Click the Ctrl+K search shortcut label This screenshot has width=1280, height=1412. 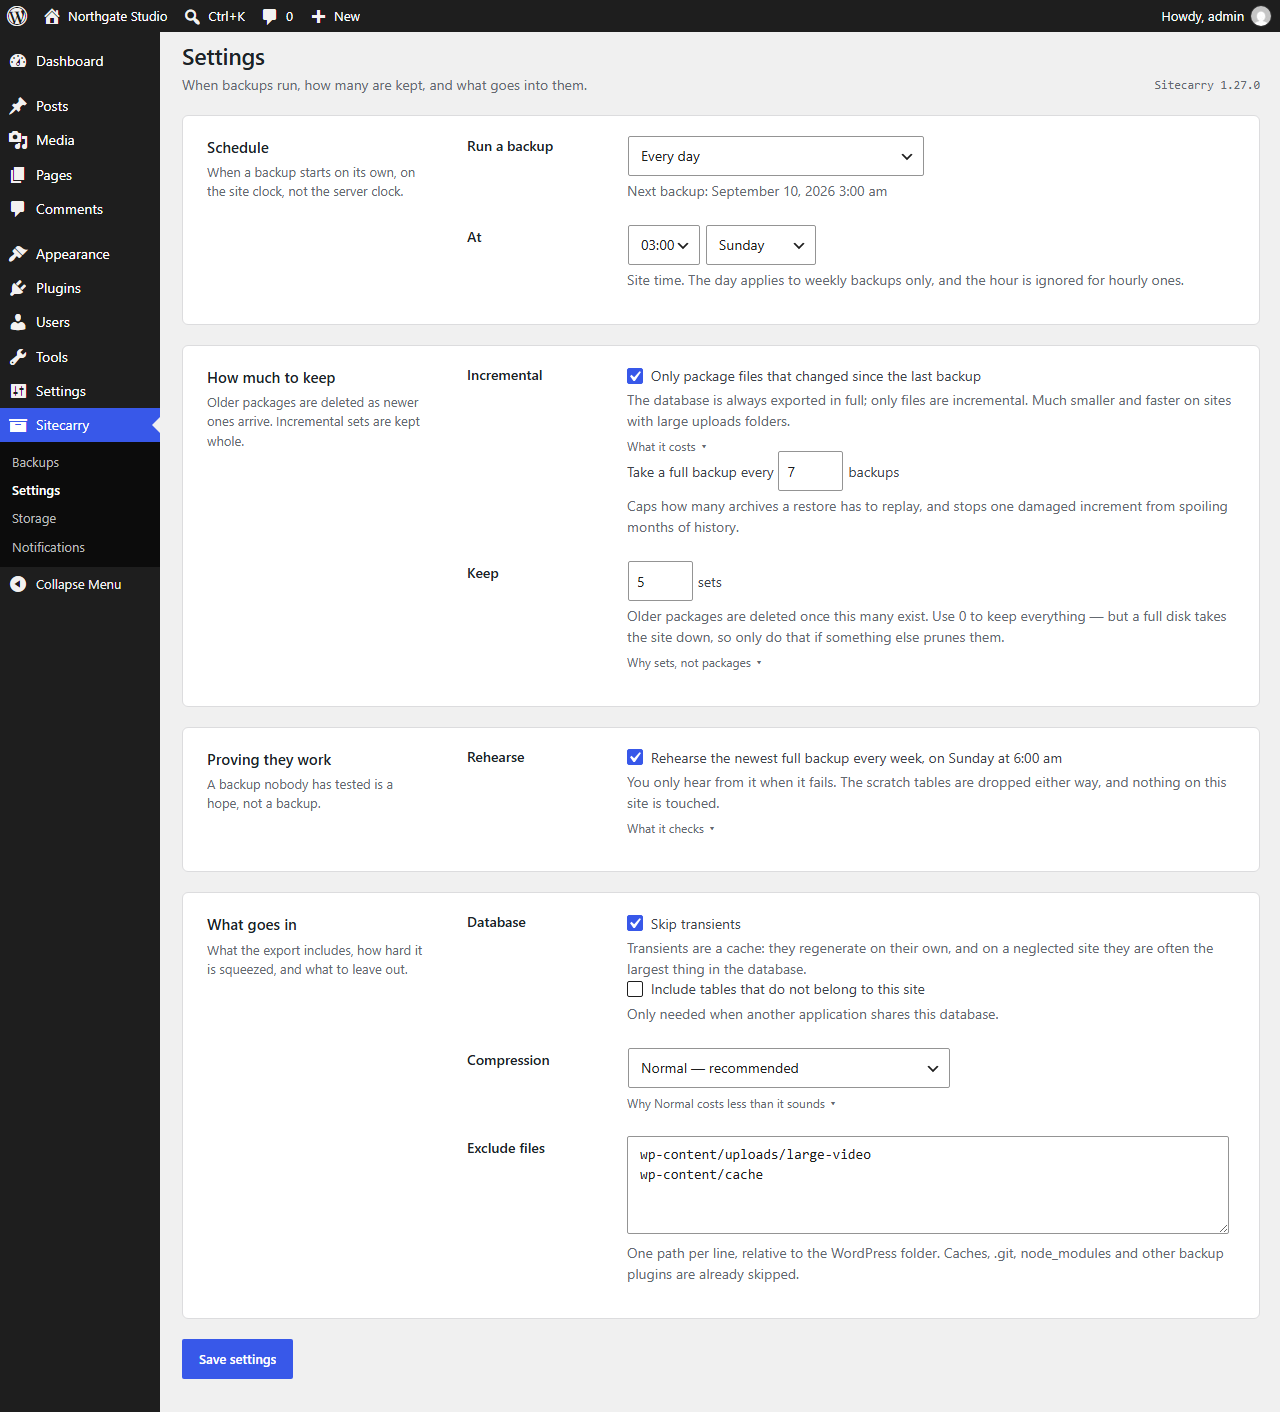pos(226,16)
